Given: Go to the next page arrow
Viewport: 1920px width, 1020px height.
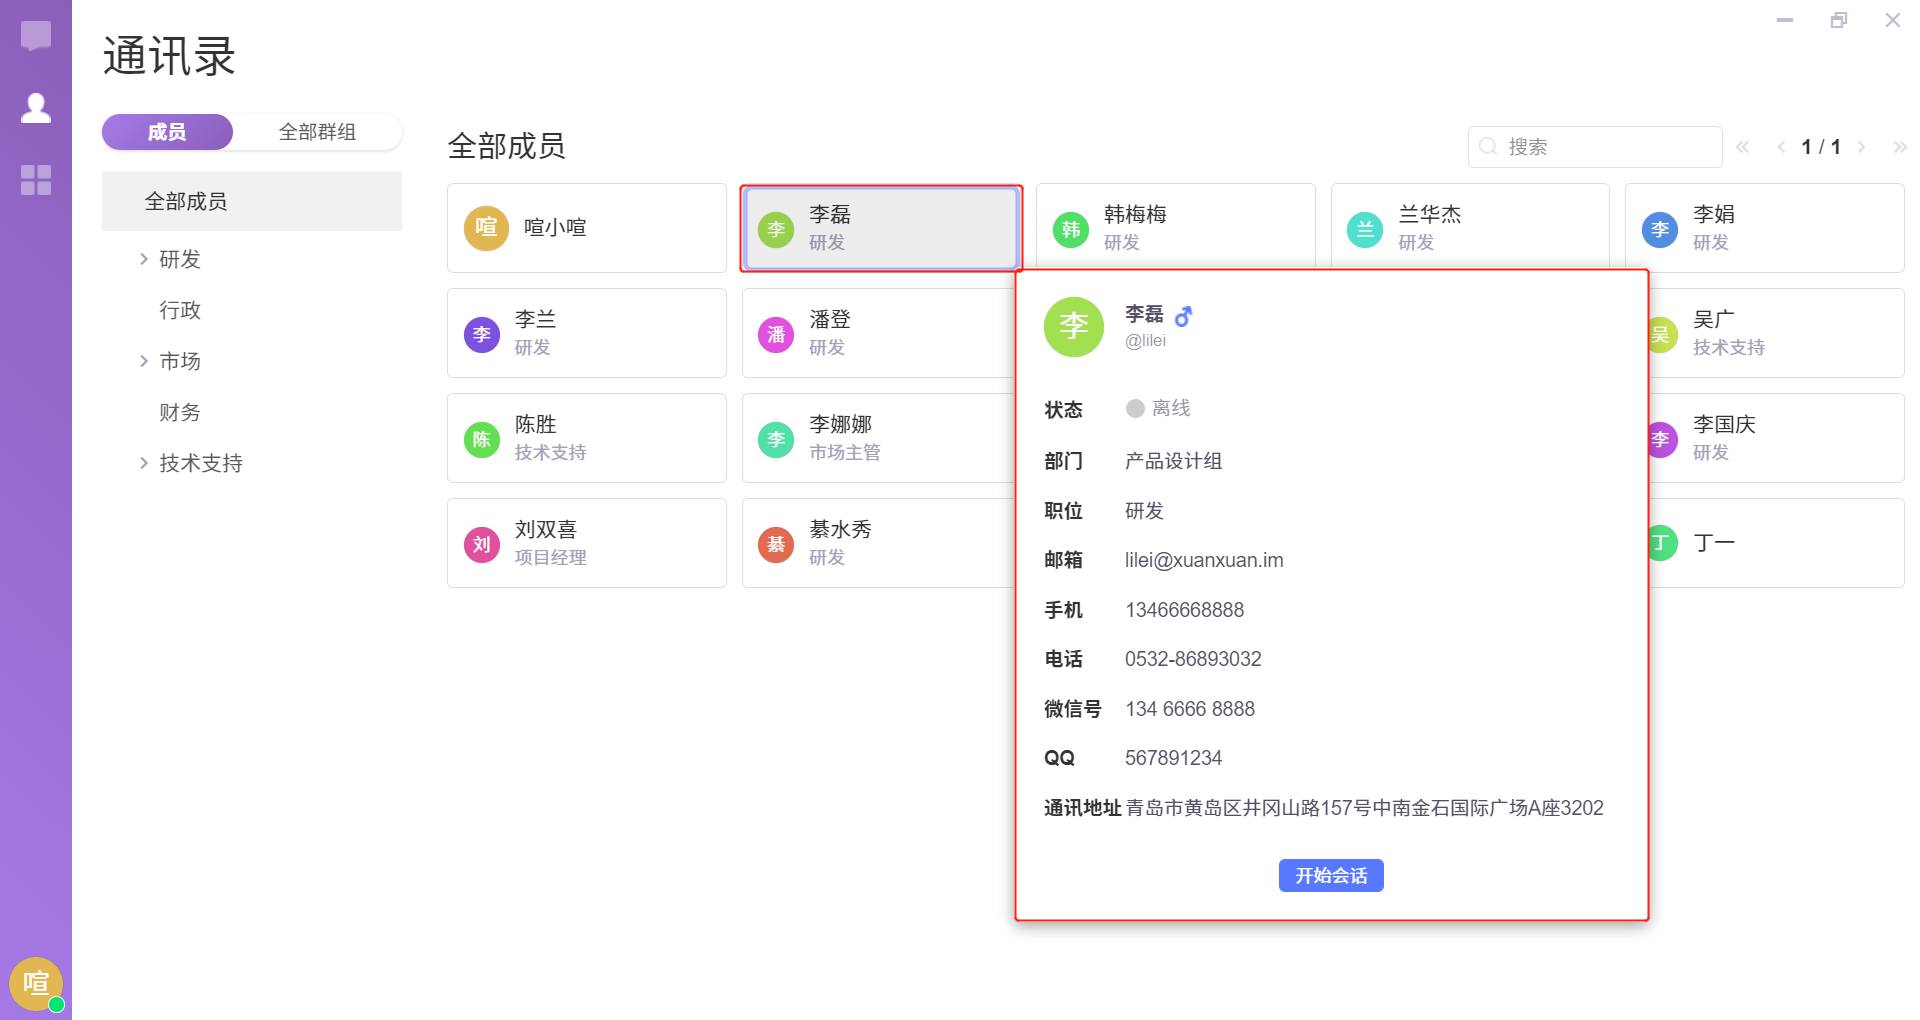Looking at the screenshot, I should [x=1861, y=147].
